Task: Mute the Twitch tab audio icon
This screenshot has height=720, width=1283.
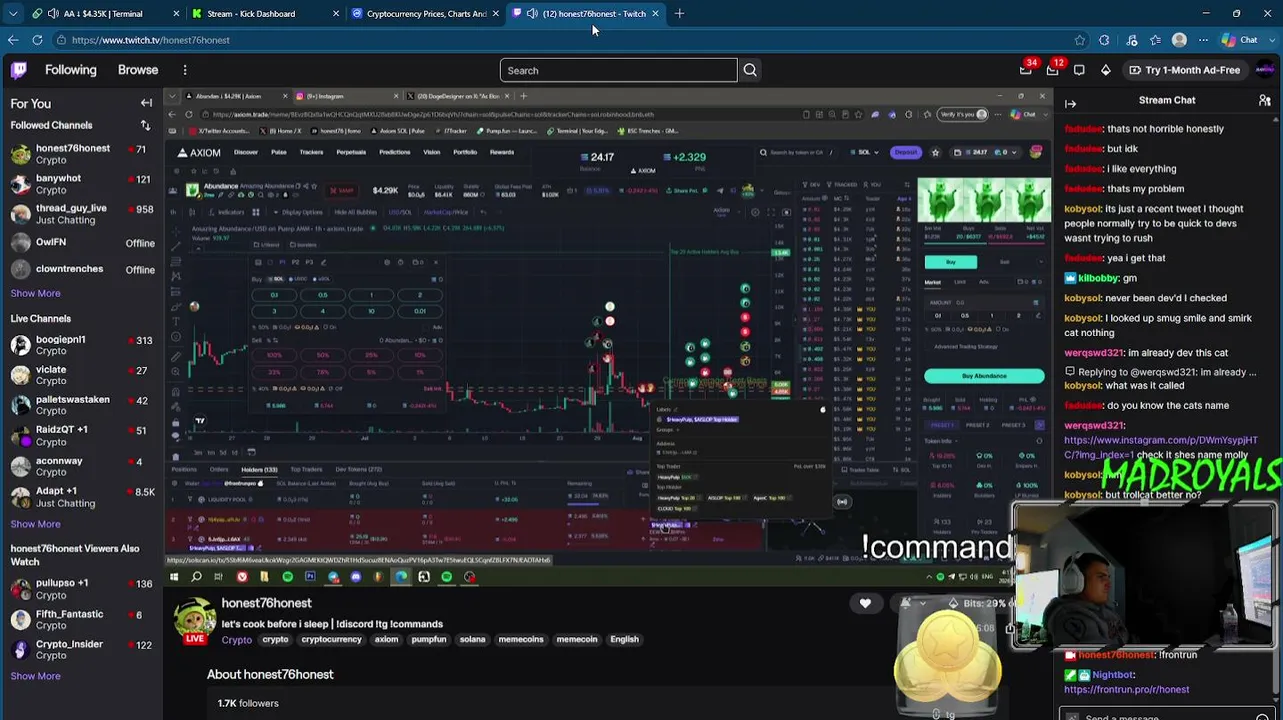Action: (532, 14)
